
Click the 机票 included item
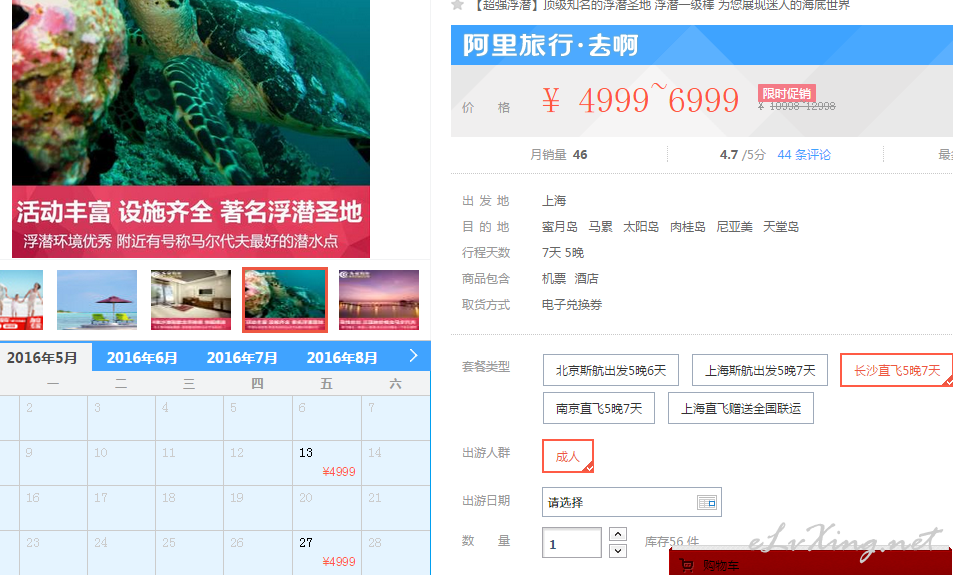(x=554, y=278)
